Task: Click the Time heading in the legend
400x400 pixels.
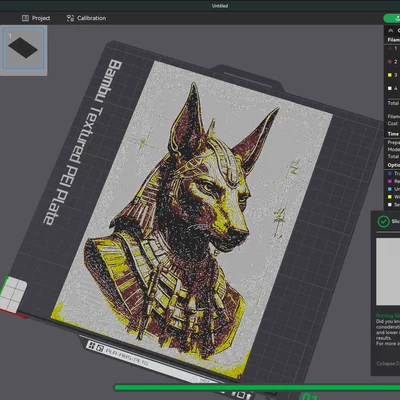Action: (x=393, y=134)
